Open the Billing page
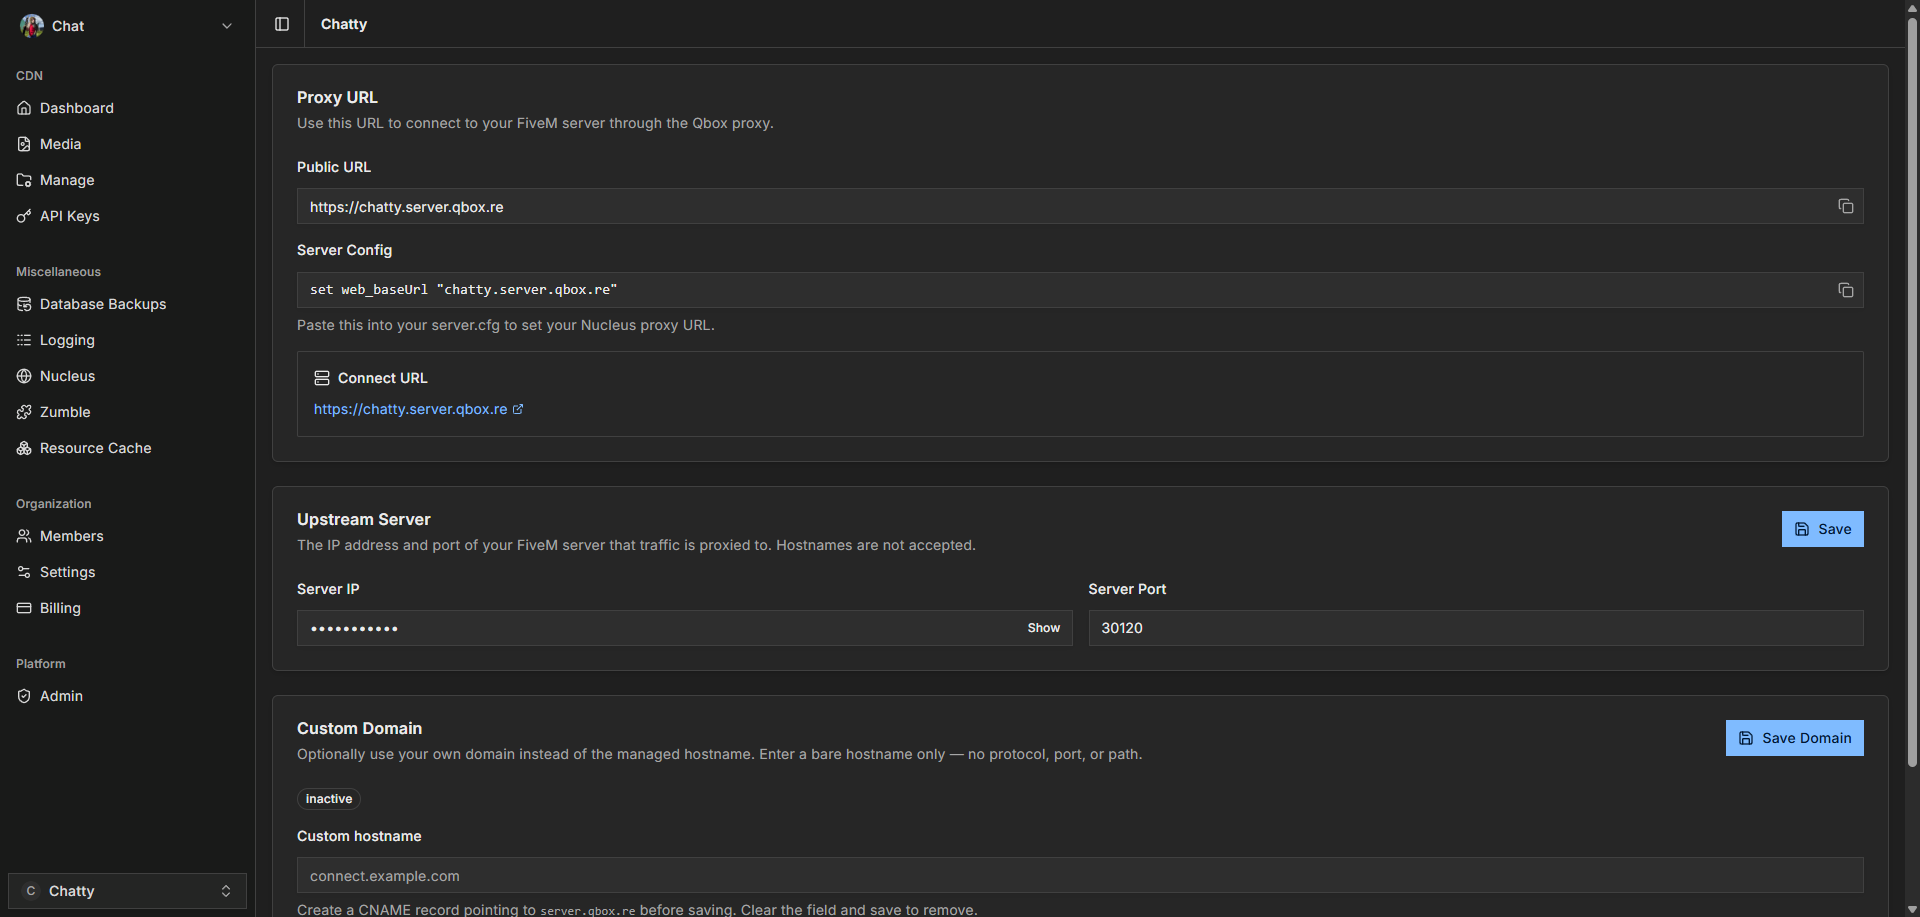 click(x=60, y=608)
